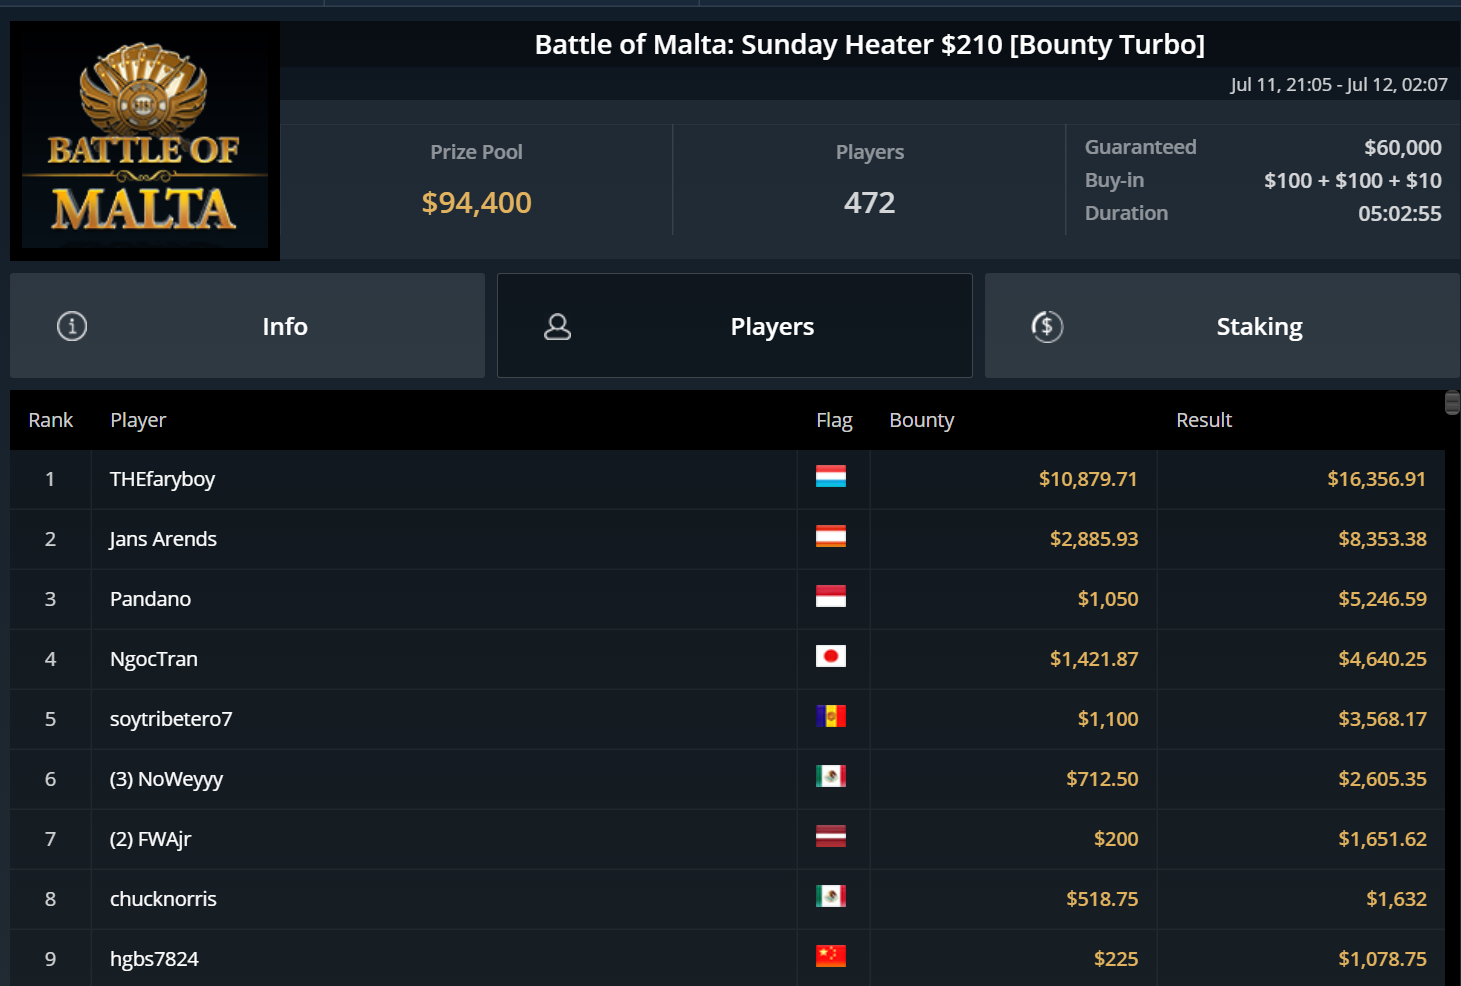The image size is (1461, 986).
Task: Sort by the Result column header
Action: click(x=1203, y=420)
